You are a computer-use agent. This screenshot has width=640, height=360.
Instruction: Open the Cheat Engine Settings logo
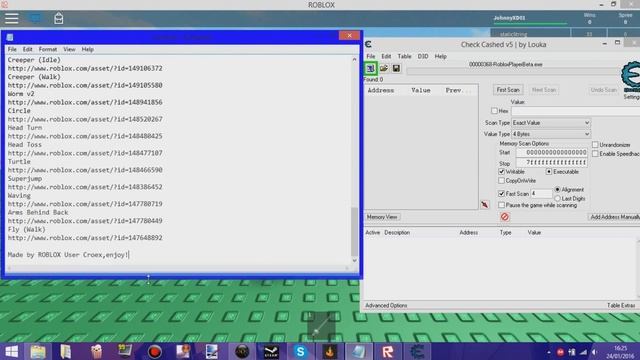point(631,78)
